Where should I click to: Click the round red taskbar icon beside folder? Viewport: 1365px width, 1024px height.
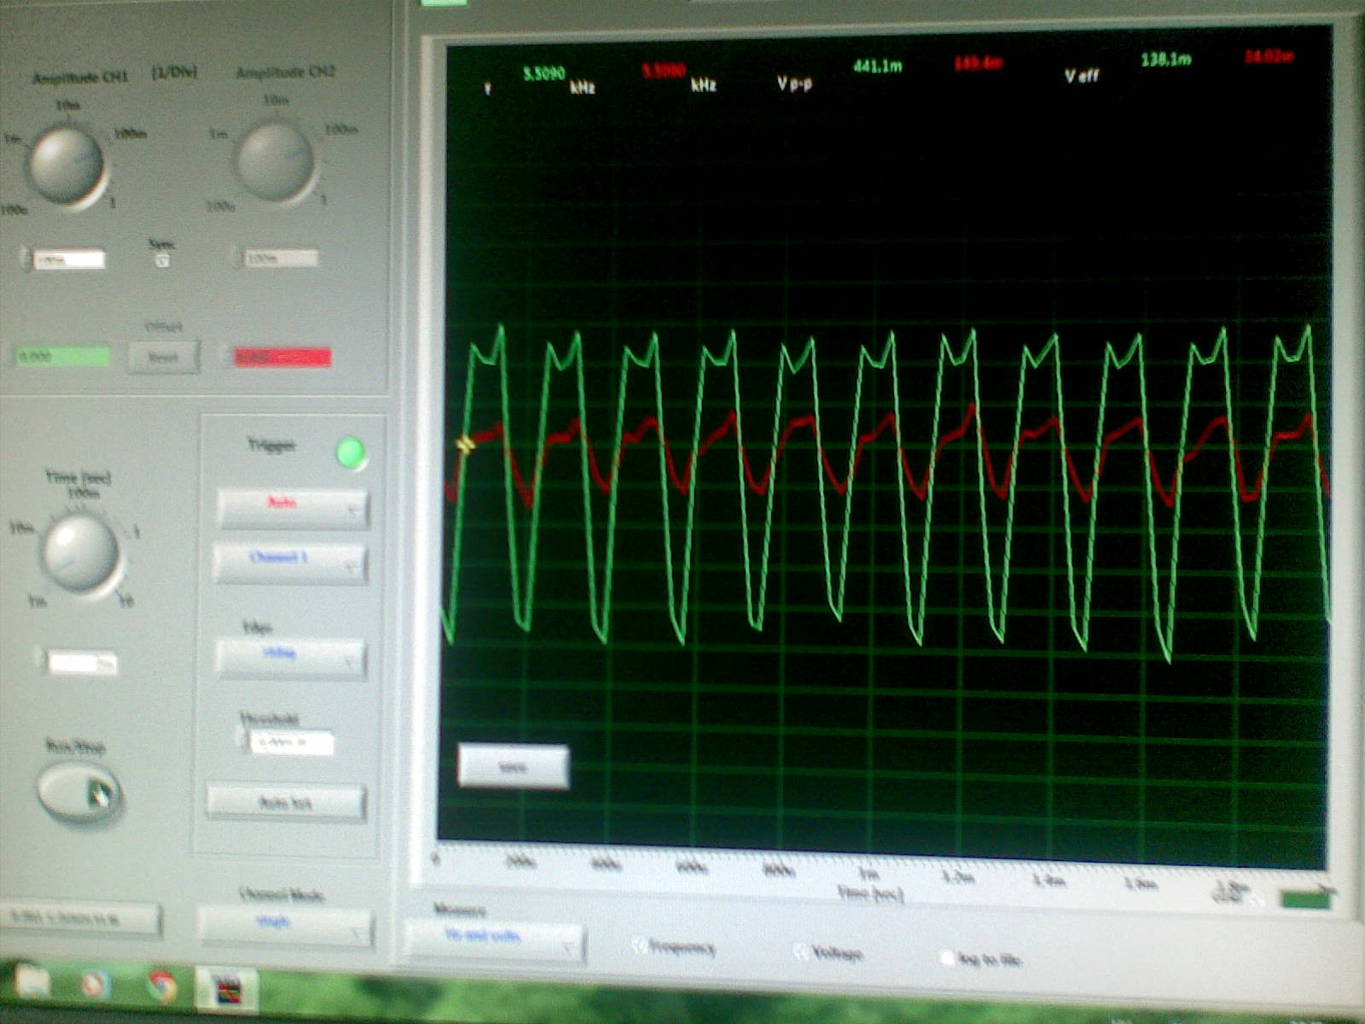[96, 985]
